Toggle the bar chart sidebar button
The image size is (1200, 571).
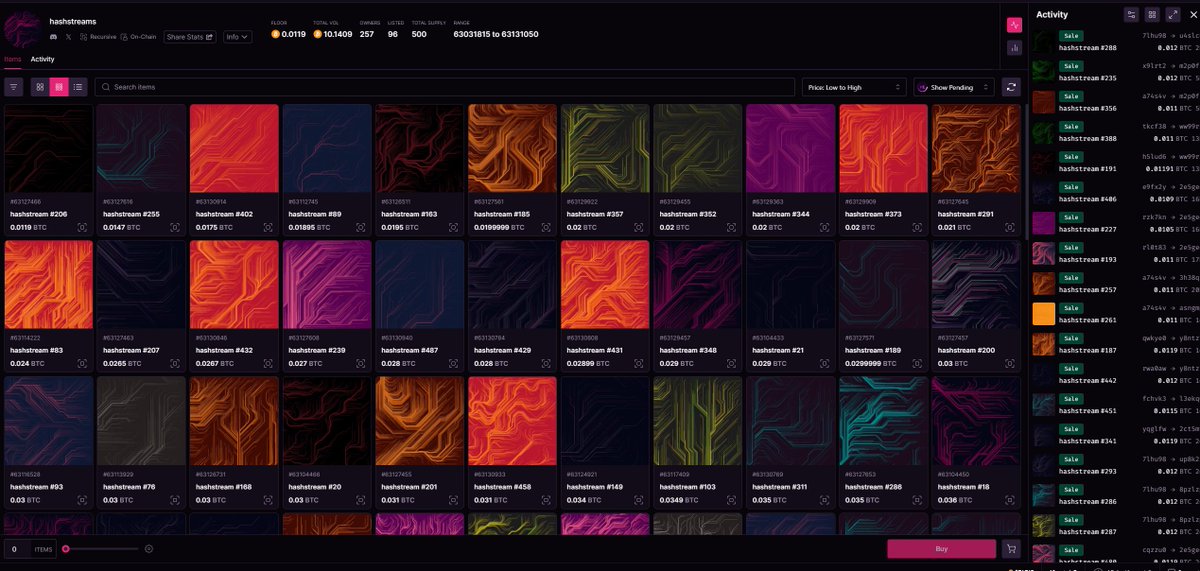click(1014, 47)
